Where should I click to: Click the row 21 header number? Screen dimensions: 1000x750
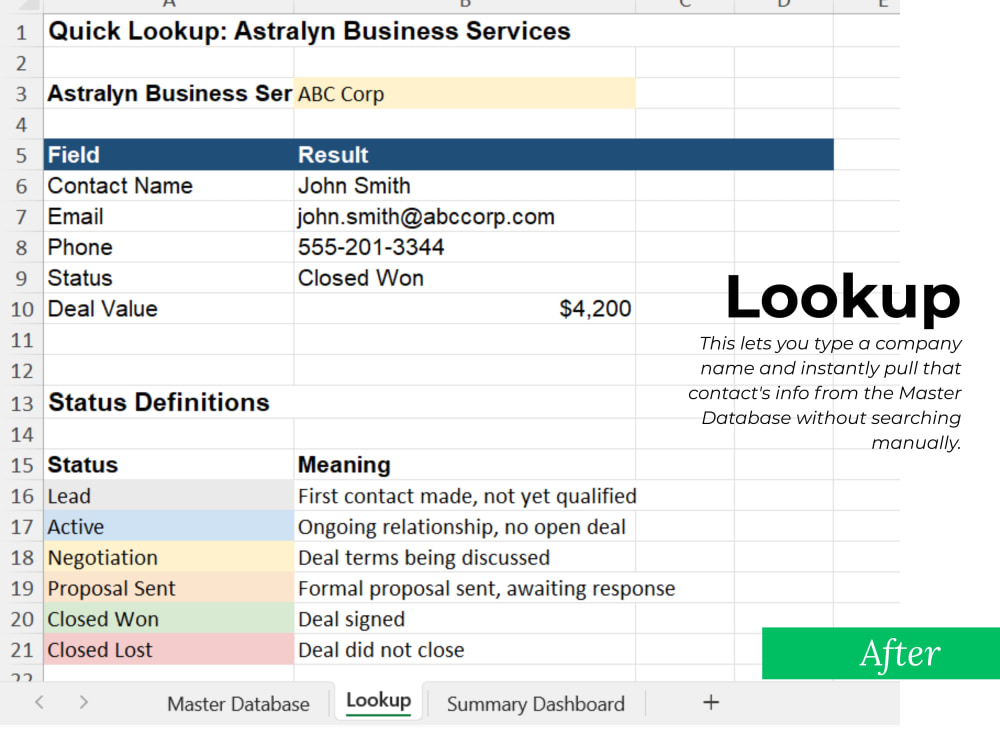point(22,650)
